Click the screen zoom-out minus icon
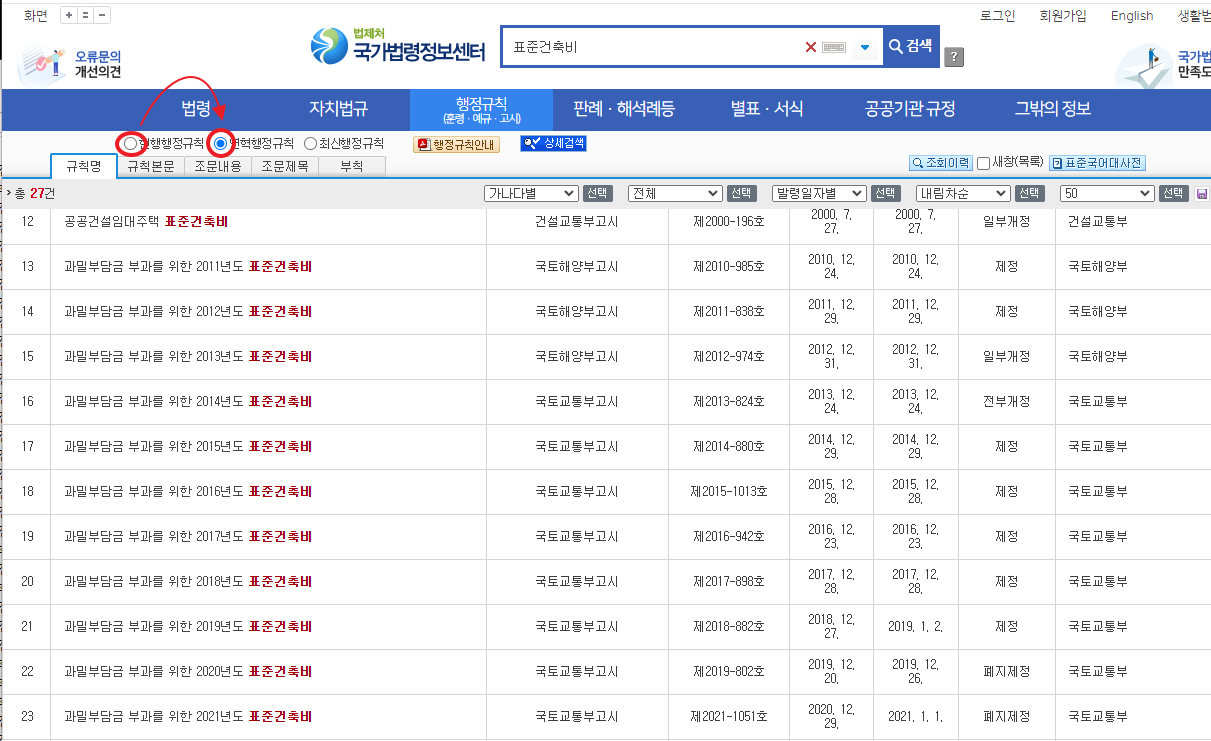The width and height of the screenshot is (1211, 741). 102,15
